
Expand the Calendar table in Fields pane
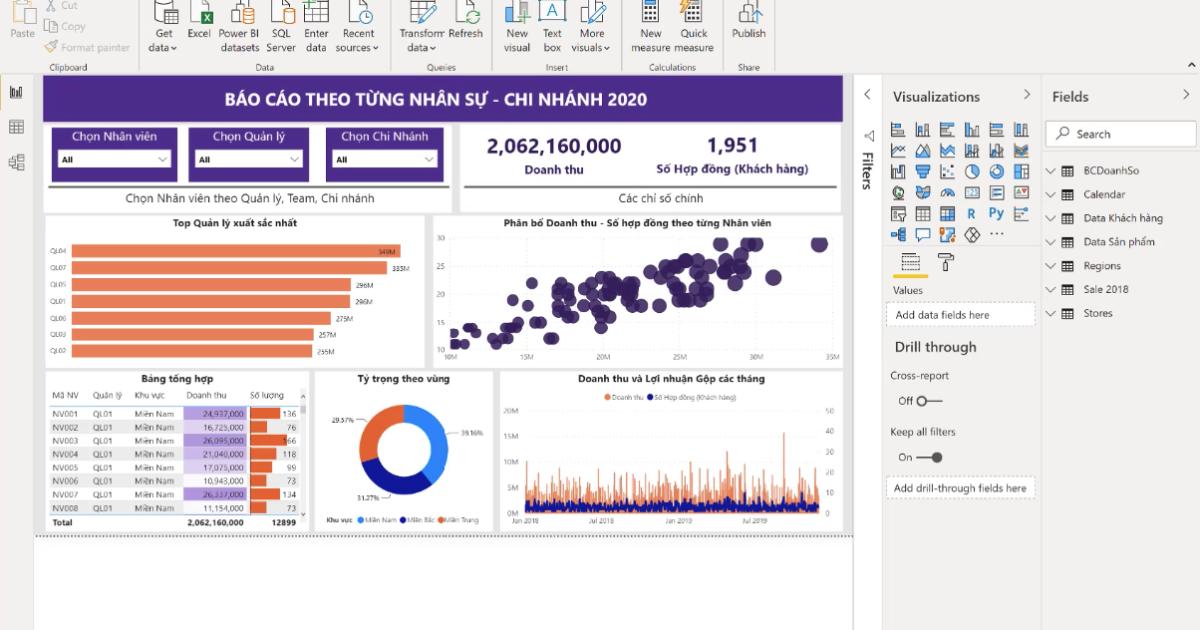1051,194
